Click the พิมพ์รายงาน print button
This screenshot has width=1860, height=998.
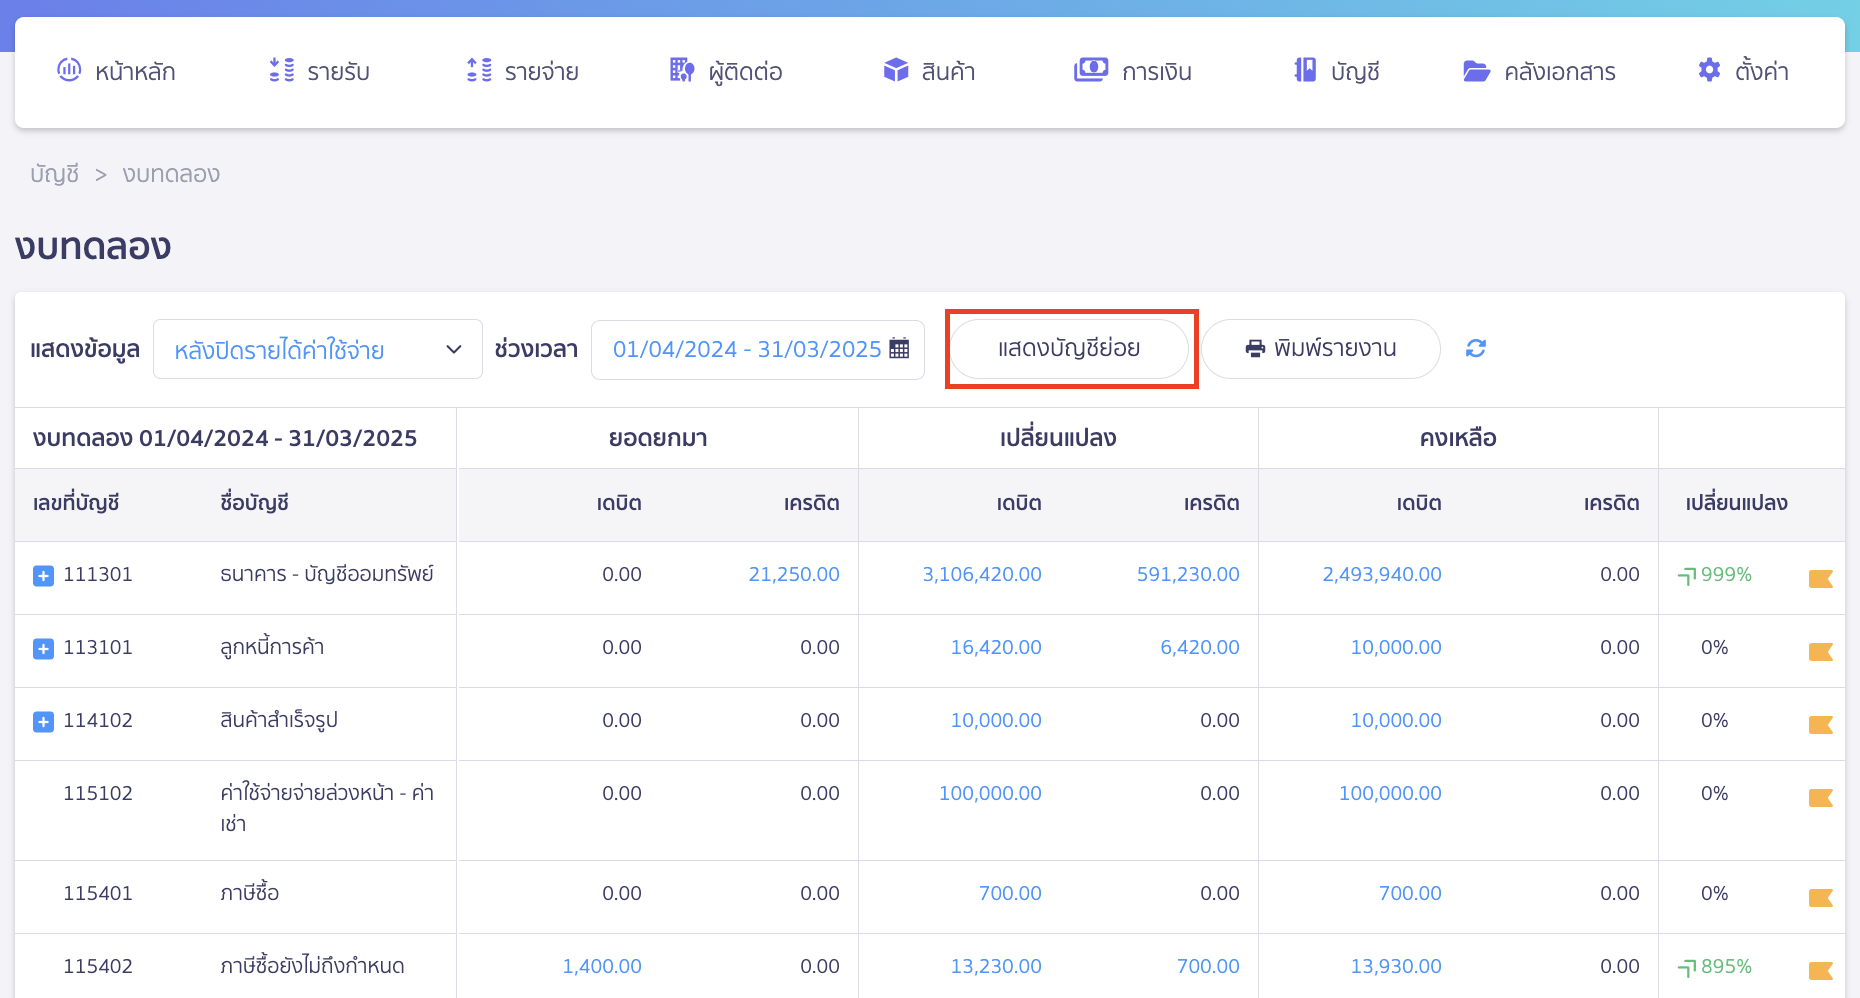click(1320, 349)
